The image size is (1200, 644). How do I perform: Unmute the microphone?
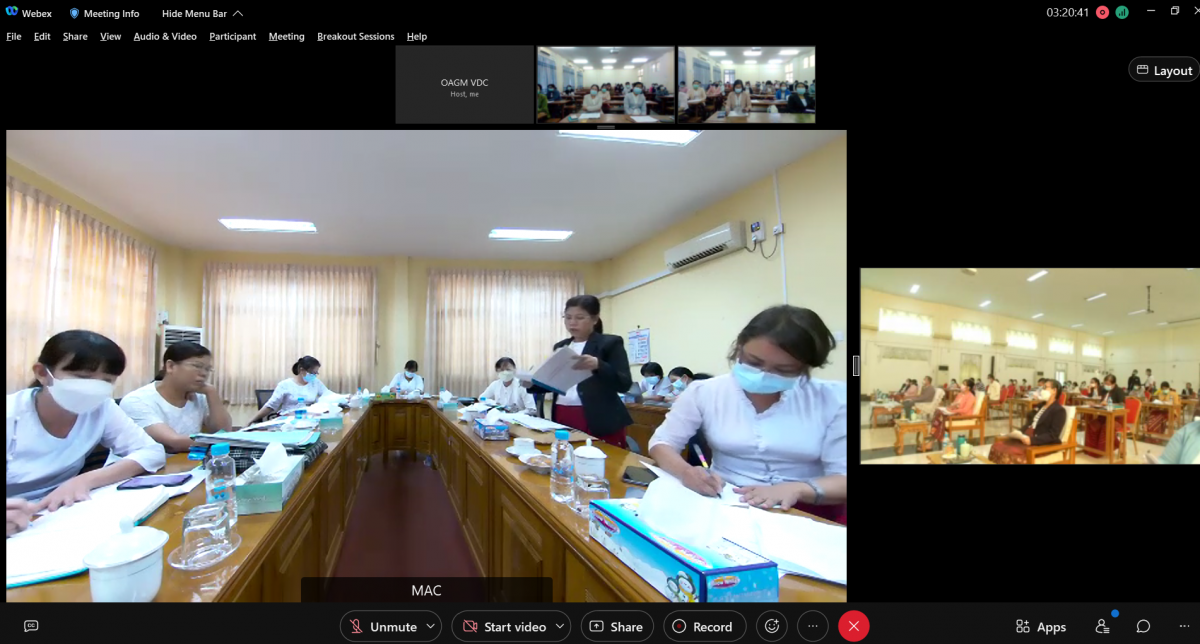click(382, 626)
